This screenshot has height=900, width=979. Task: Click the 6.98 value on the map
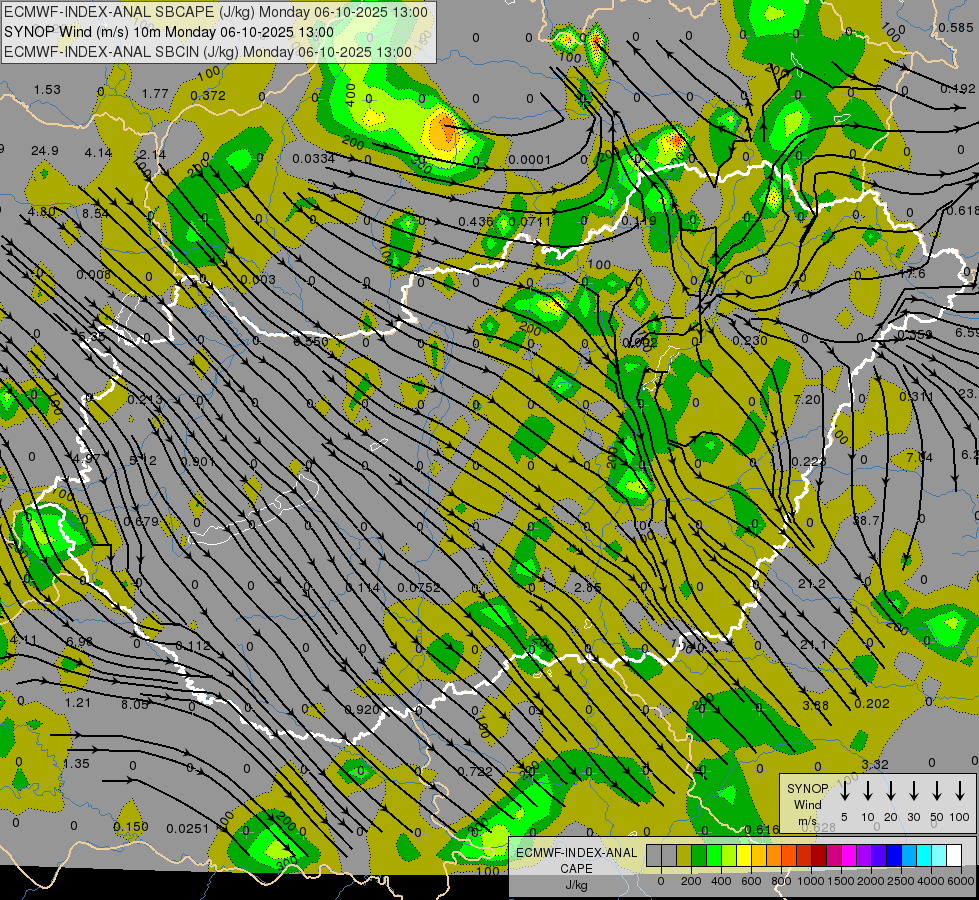pos(79,641)
